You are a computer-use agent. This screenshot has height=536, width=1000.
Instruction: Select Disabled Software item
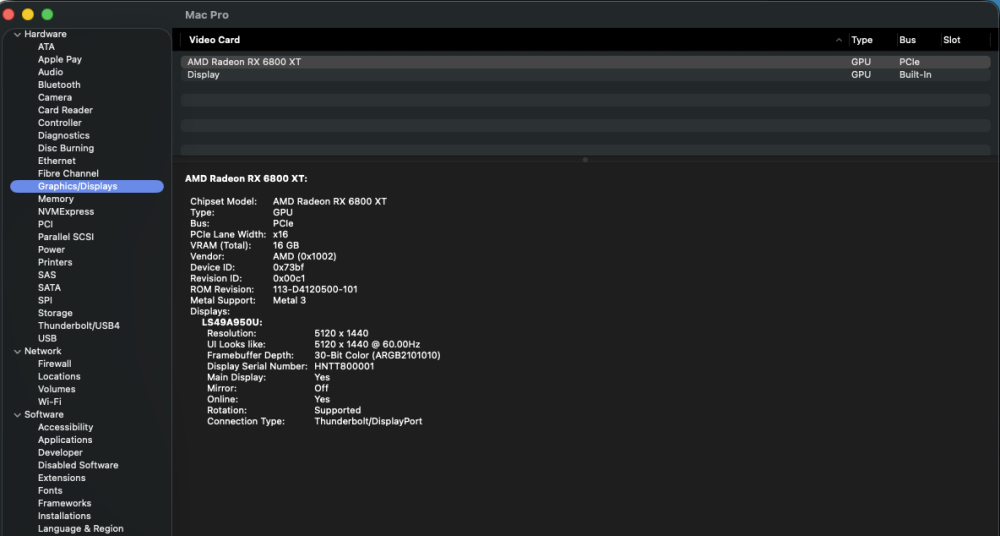[x=78, y=465]
